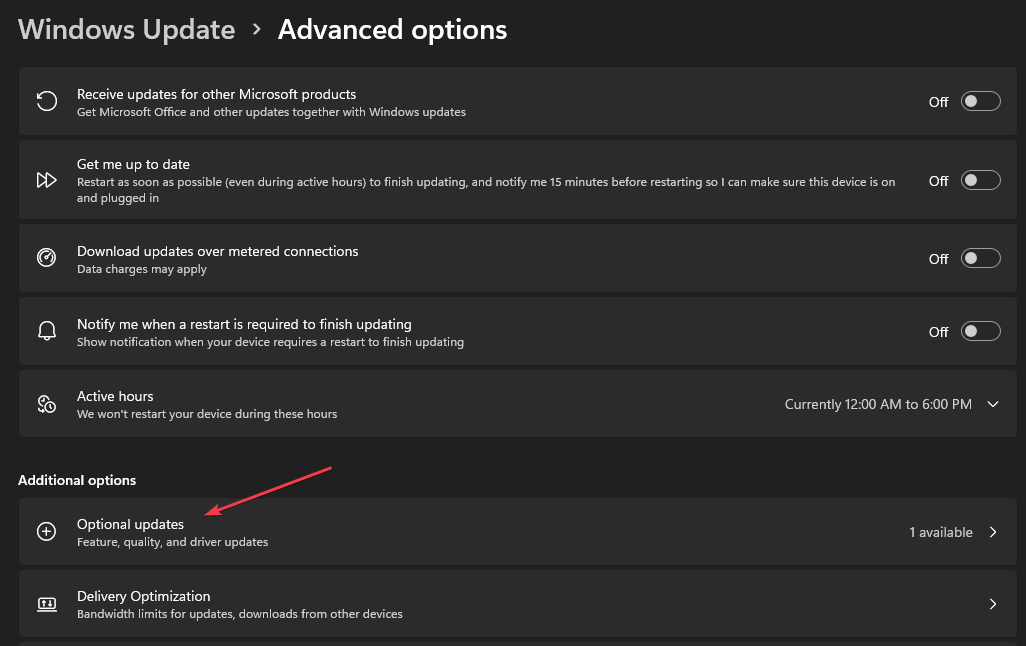This screenshot has height=646, width=1026.
Task: Click the Delivery Optimization bandwidth icon
Action: tap(46, 603)
